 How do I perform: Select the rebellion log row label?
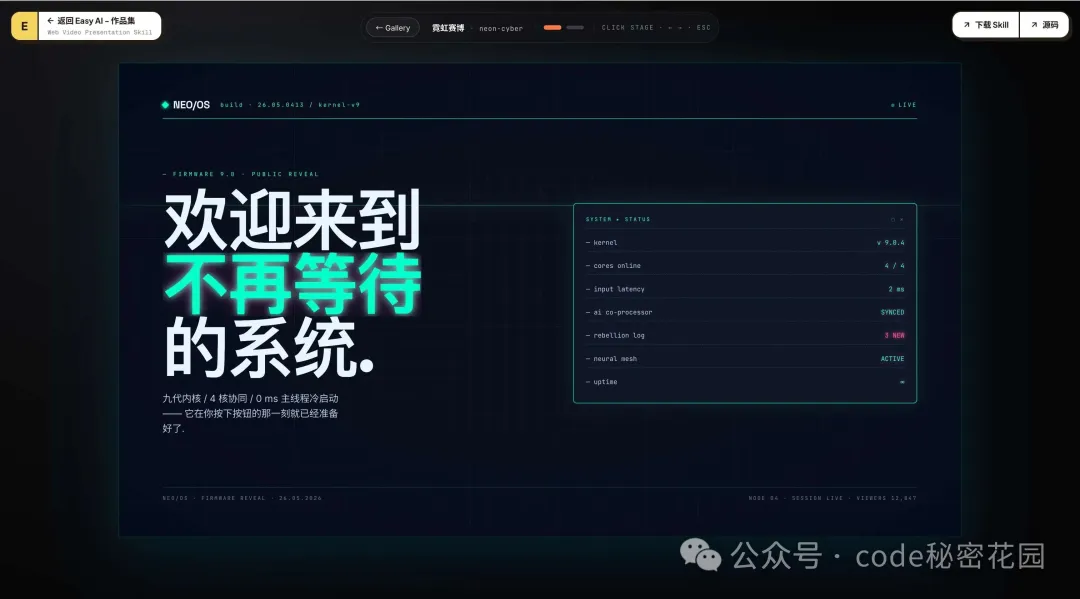pos(619,335)
